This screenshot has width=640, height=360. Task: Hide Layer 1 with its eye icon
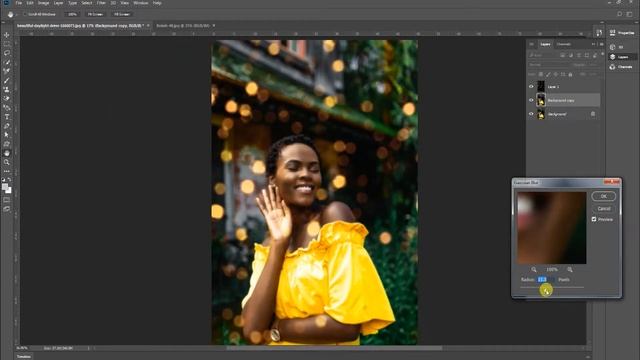pos(531,87)
